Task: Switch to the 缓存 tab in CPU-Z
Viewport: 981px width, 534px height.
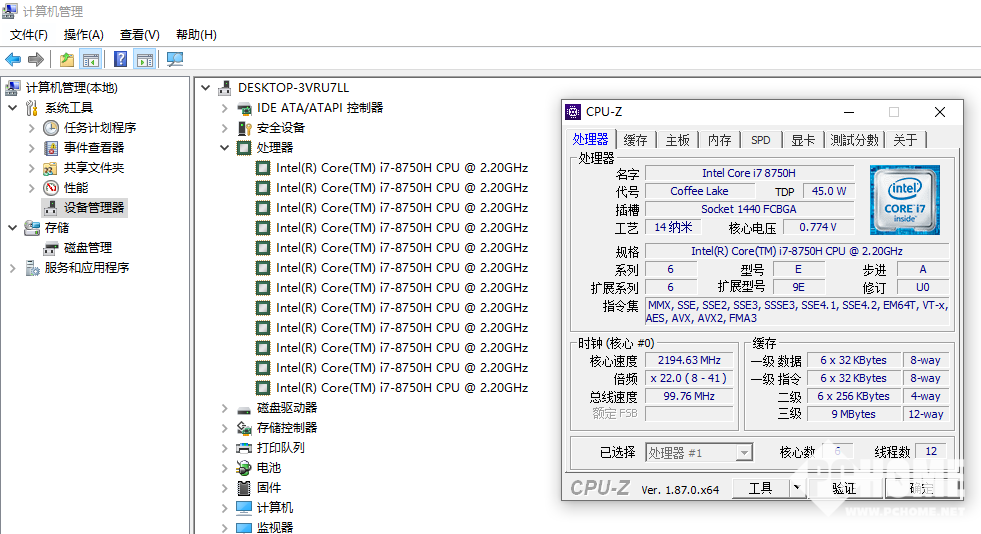Action: pyautogui.click(x=636, y=140)
